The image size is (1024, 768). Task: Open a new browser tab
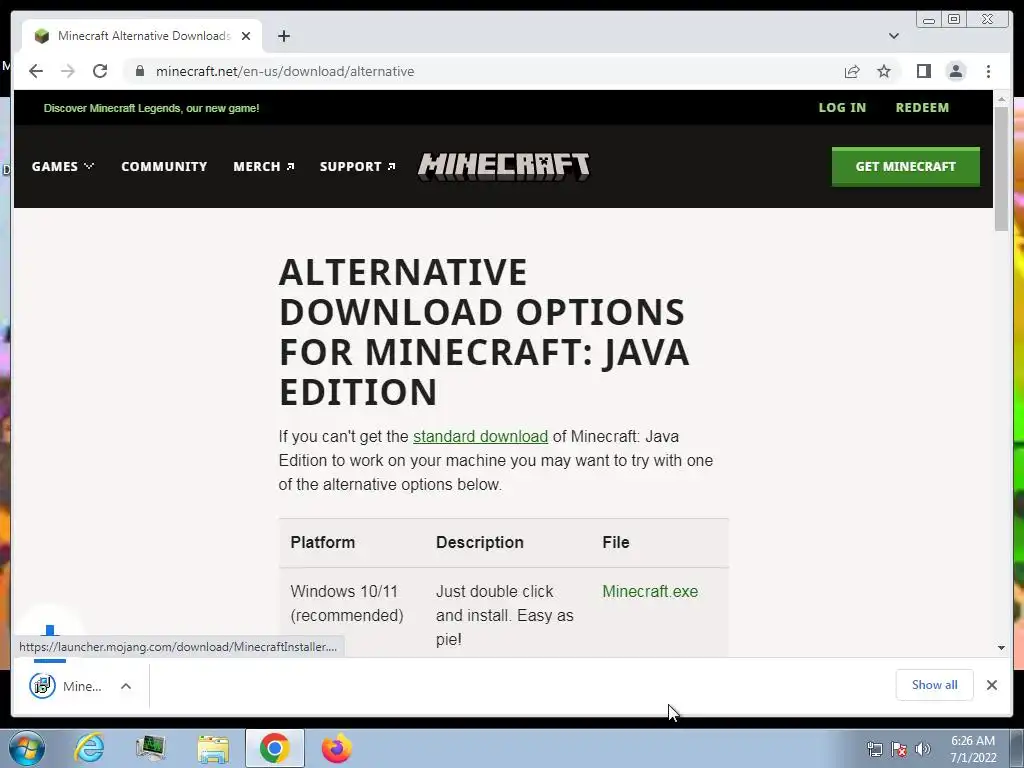(x=283, y=36)
